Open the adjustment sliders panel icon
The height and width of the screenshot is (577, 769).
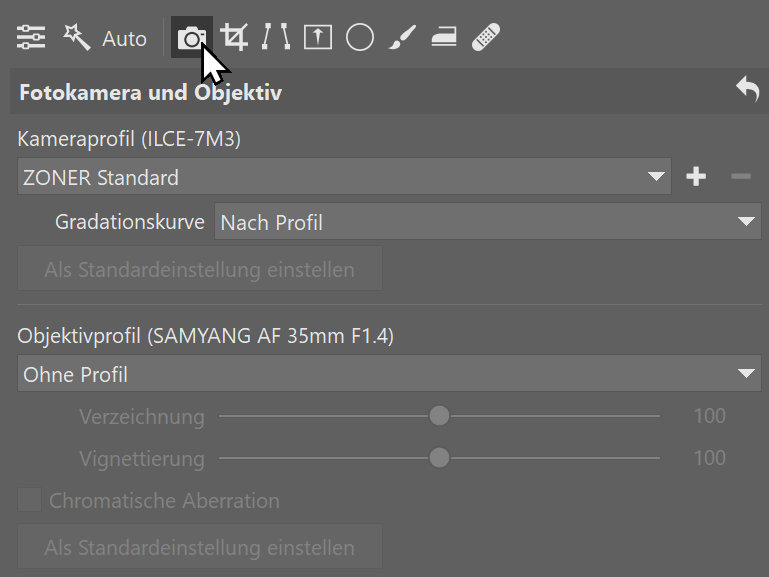pos(31,38)
